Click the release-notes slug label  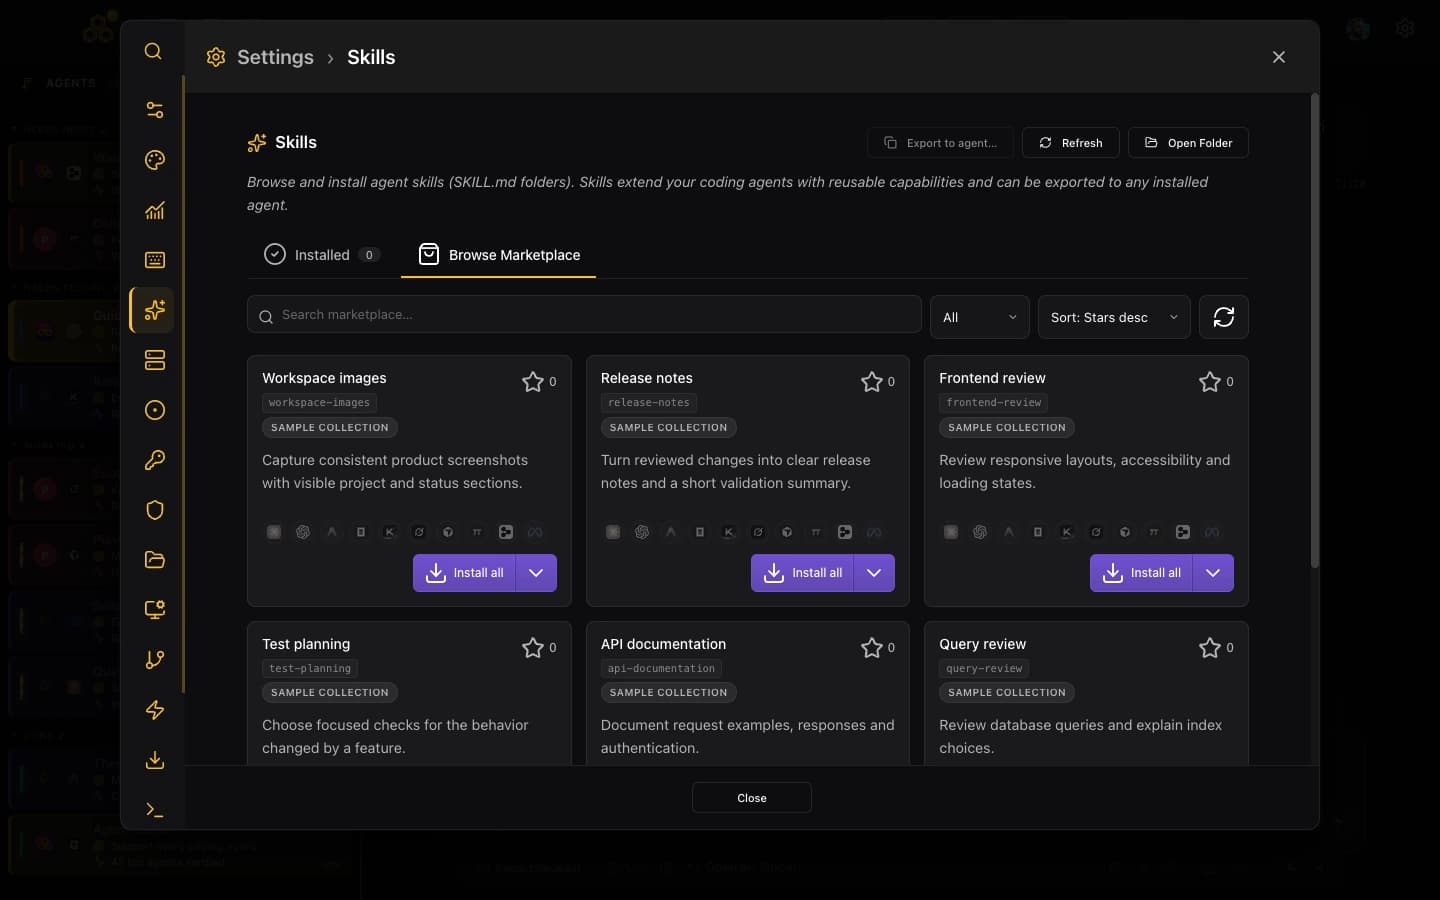click(649, 402)
